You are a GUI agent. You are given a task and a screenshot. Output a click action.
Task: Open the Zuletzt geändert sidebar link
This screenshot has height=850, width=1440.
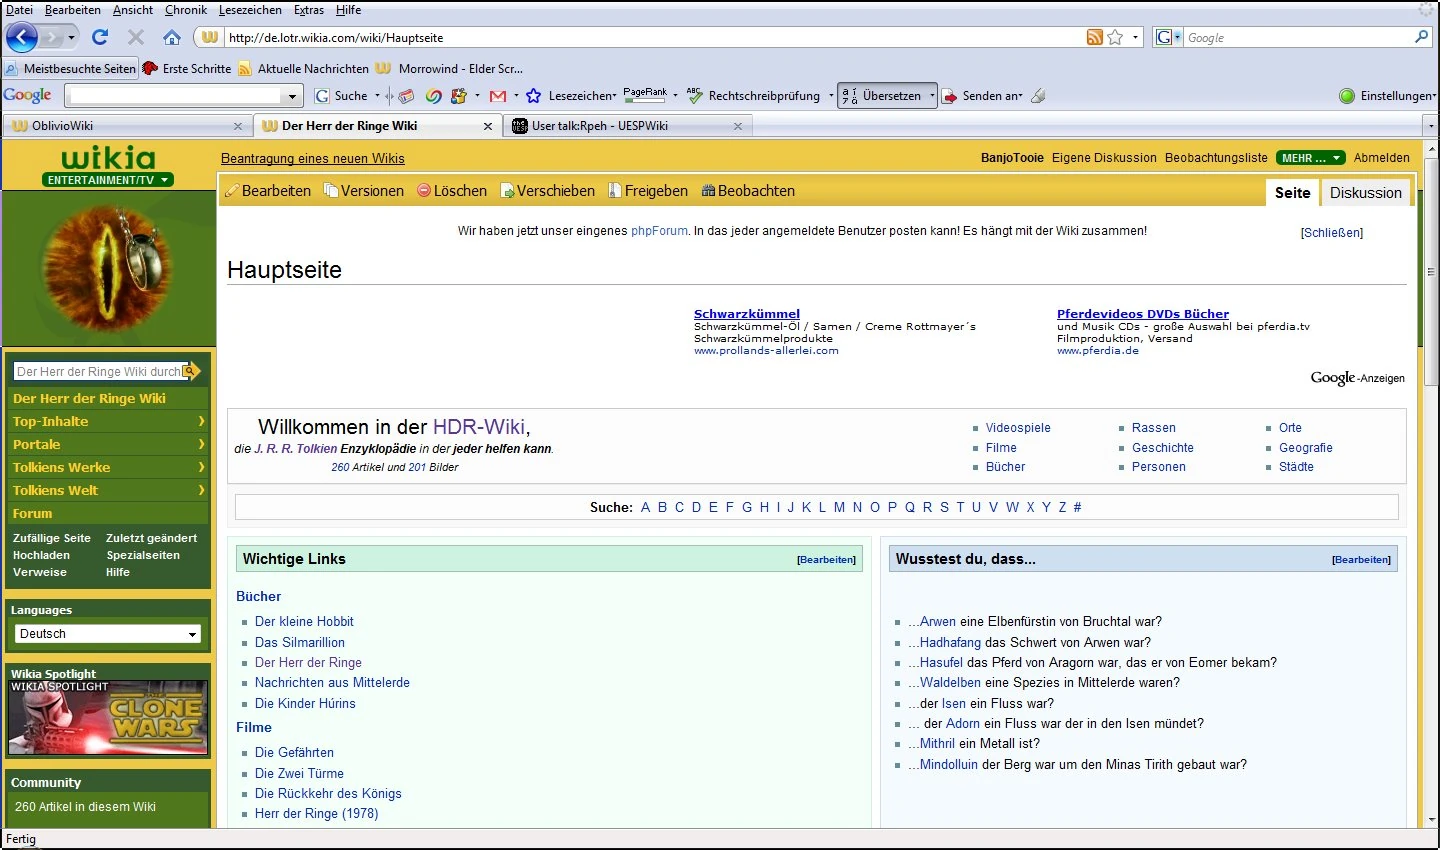pos(152,538)
